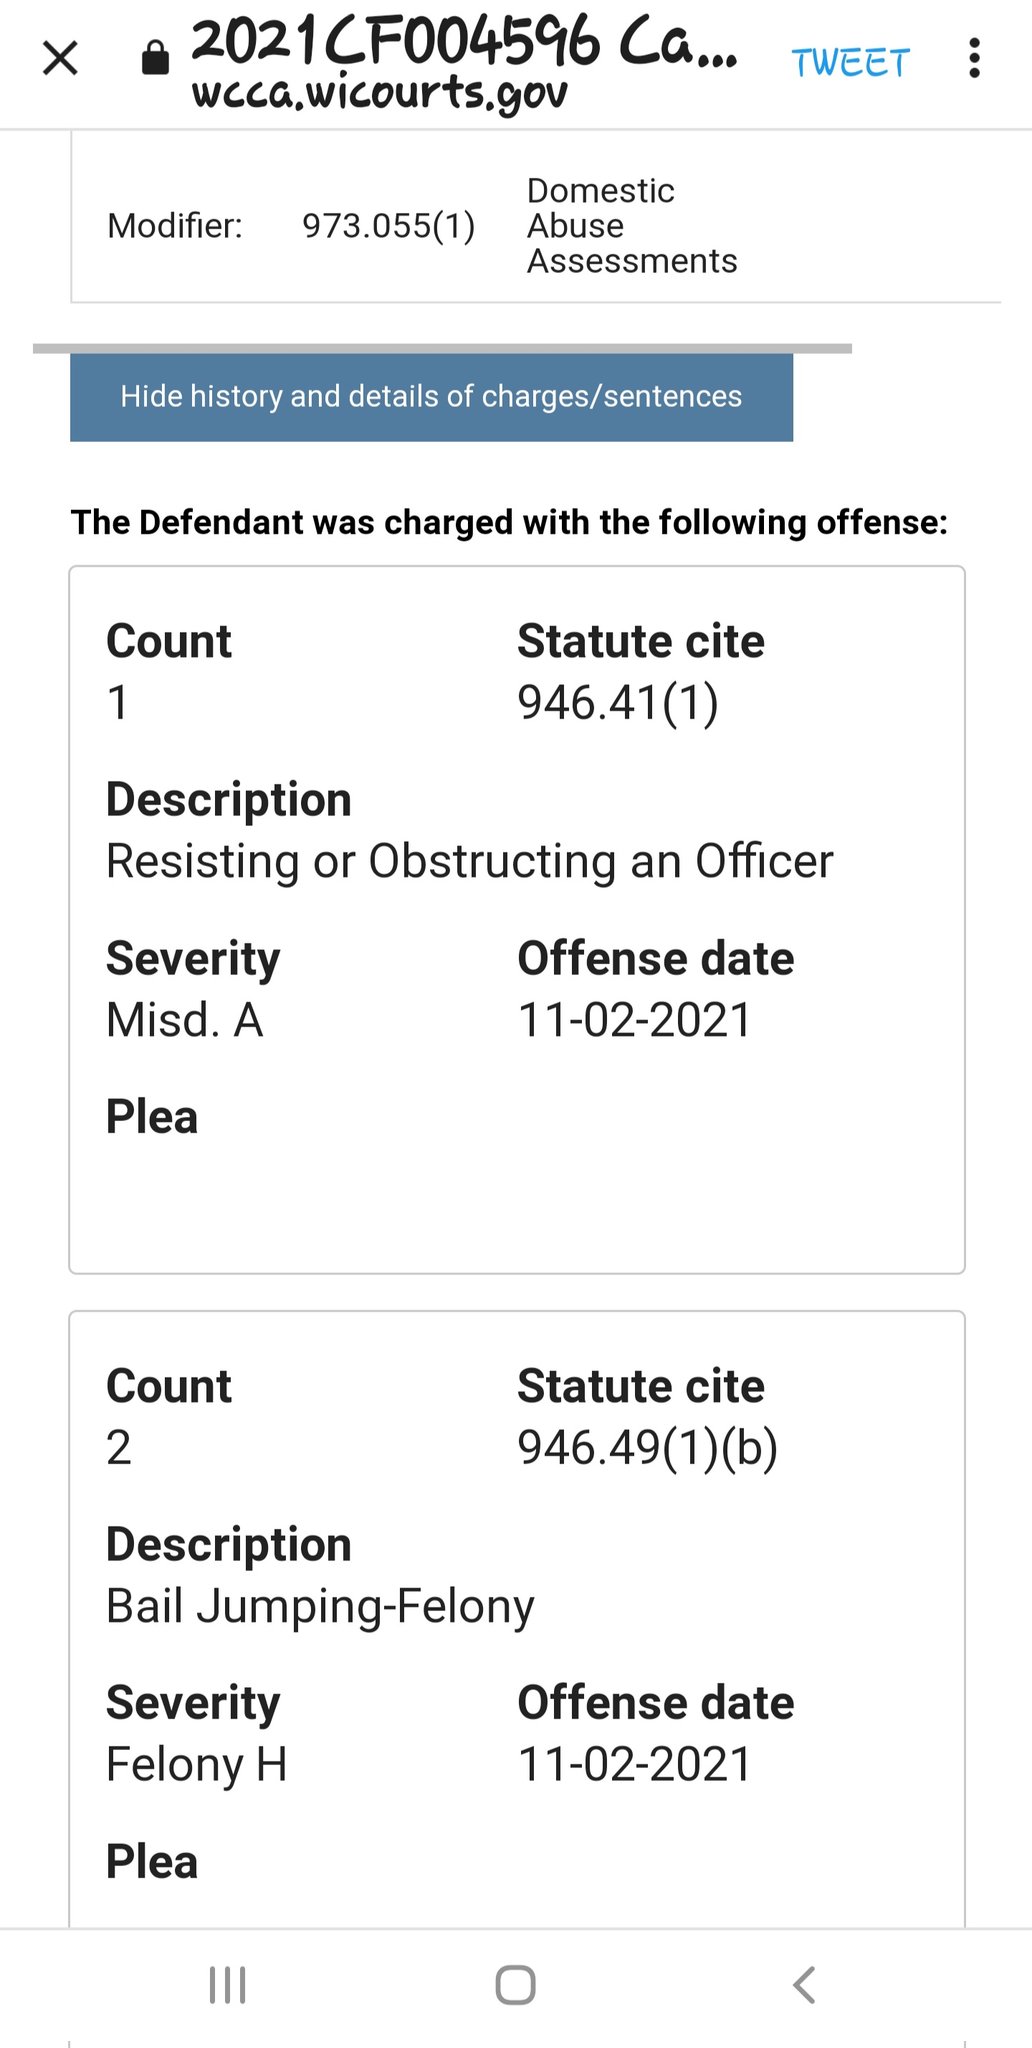This screenshot has height=2048, width=1032.
Task: Tap the Bail Jumping-Felony description
Action: [320, 1607]
